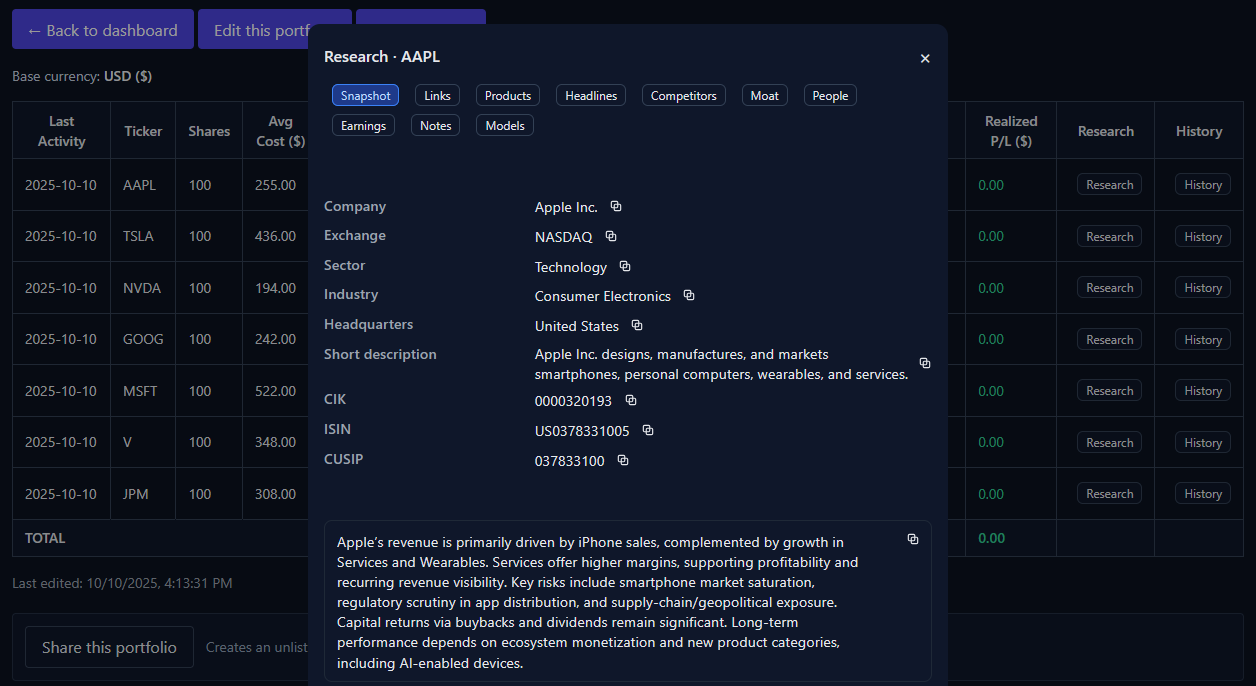Switch to the Earnings tab

pos(365,125)
